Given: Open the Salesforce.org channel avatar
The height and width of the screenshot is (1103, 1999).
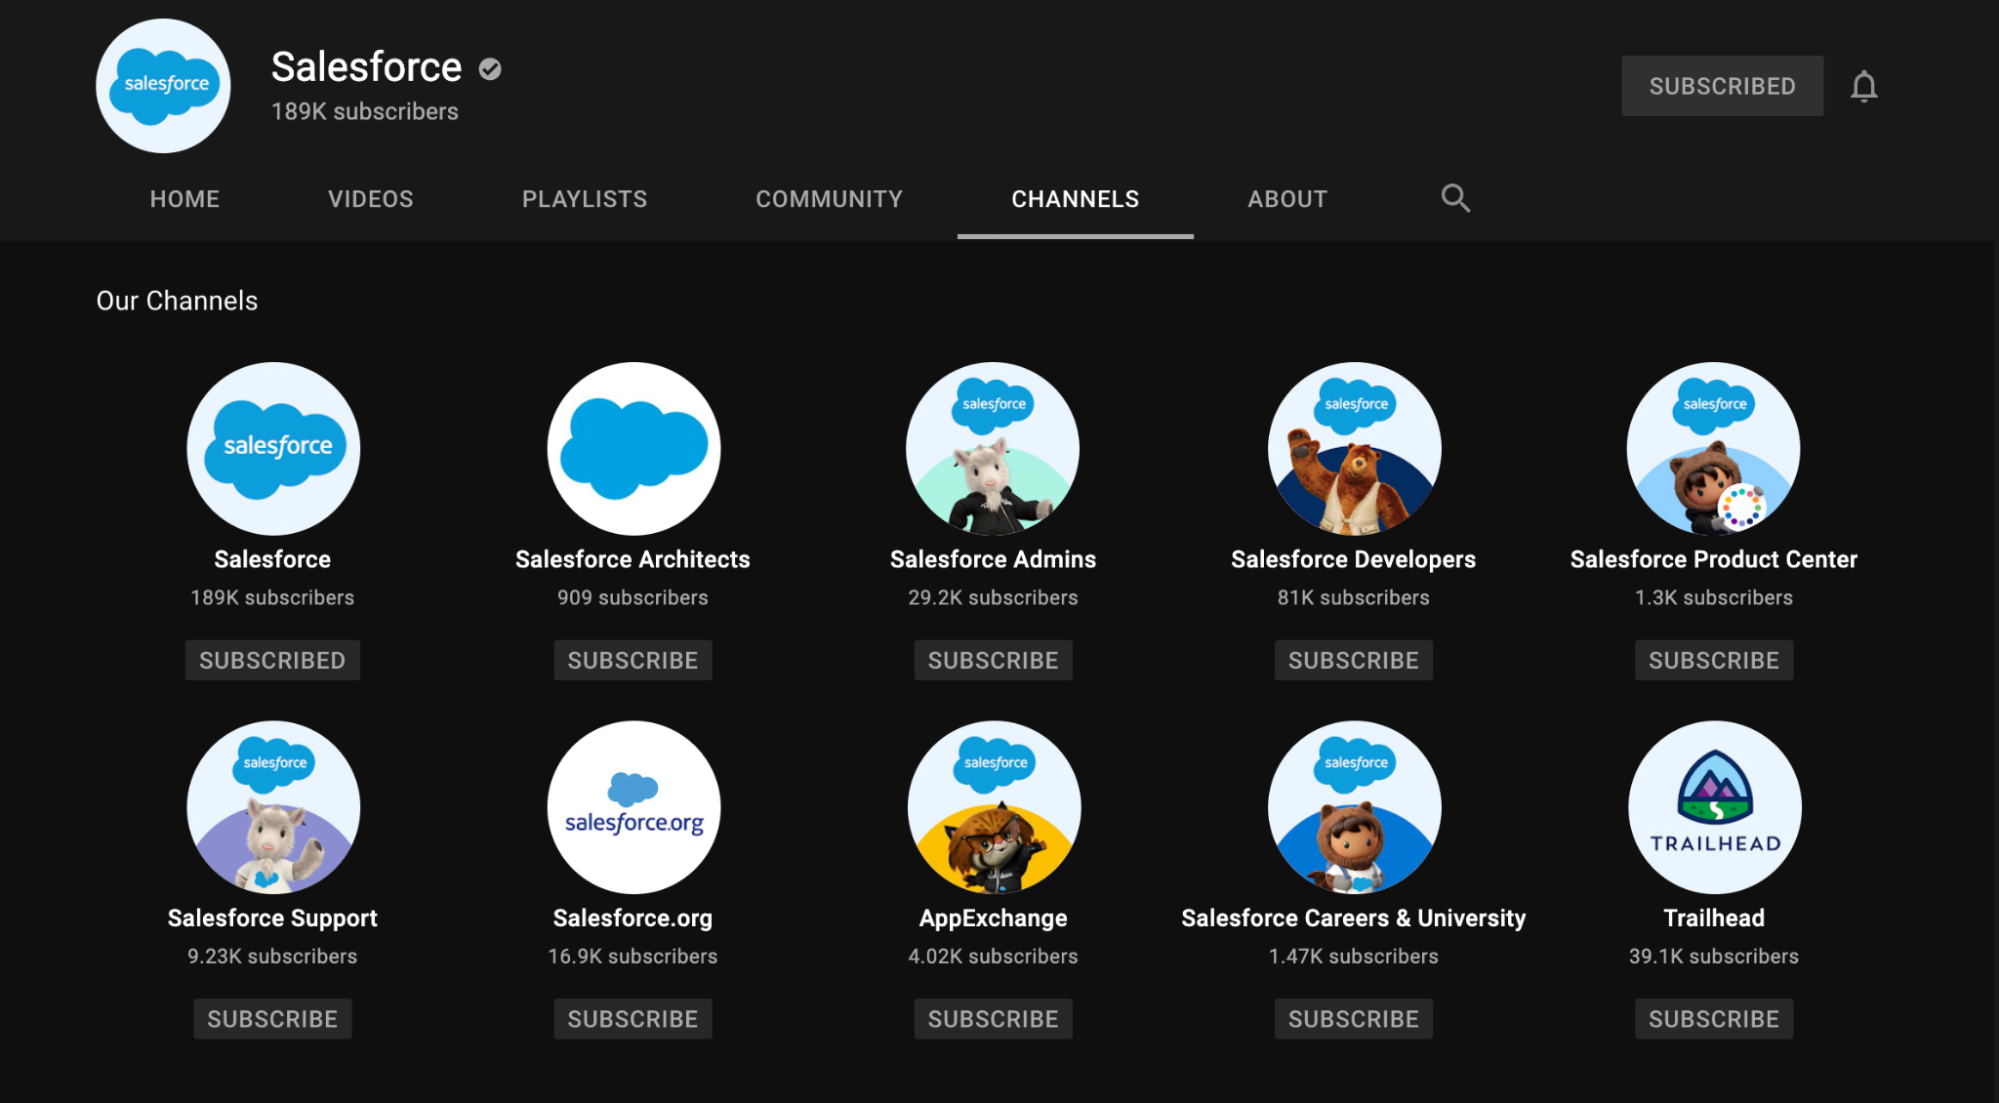Looking at the screenshot, I should 632,807.
